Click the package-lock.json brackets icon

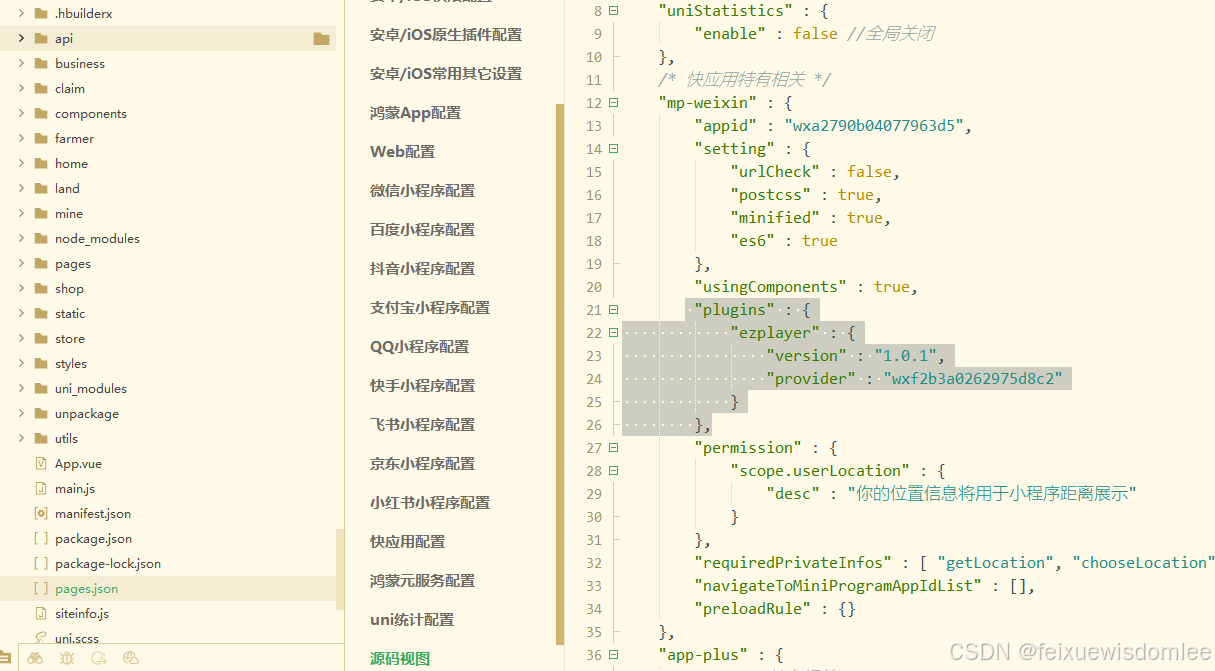(x=41, y=564)
